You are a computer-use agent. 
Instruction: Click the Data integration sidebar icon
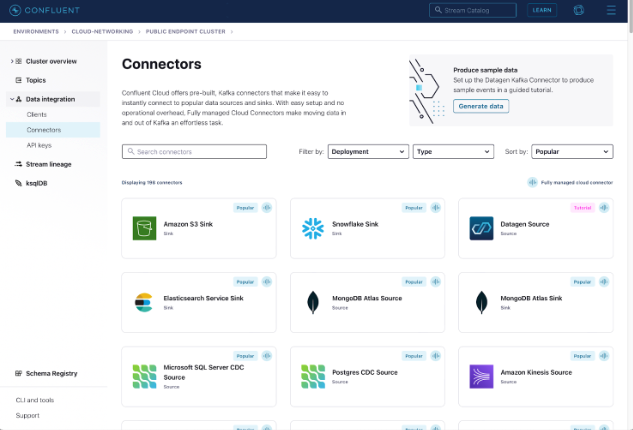click(19, 99)
